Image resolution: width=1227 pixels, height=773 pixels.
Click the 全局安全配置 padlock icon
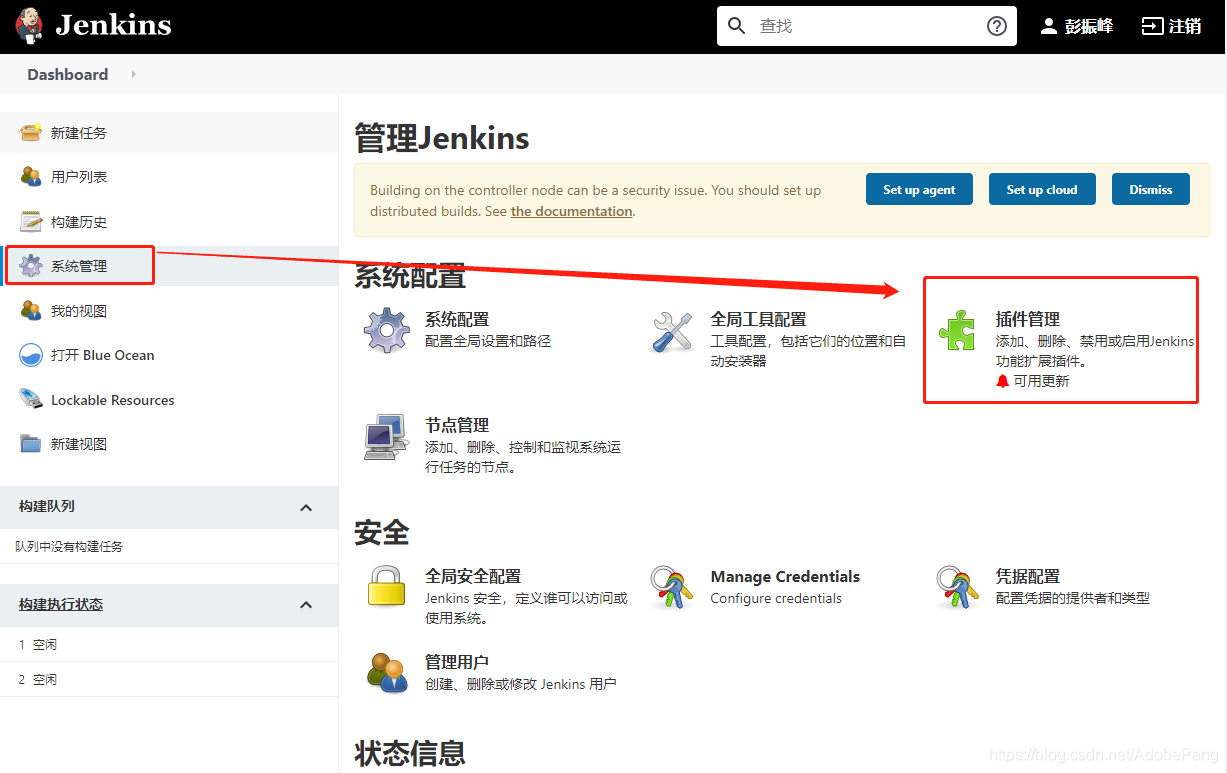click(x=386, y=587)
